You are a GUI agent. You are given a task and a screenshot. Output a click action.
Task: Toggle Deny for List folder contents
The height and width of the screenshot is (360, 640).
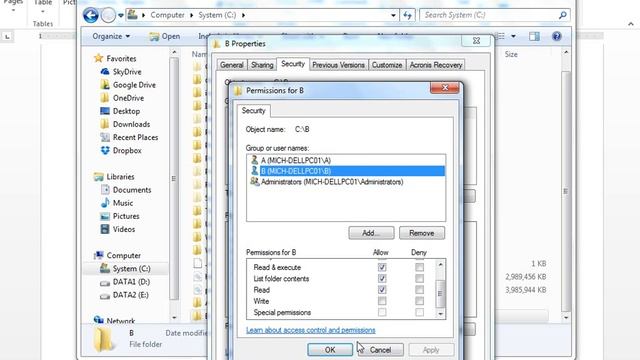point(419,278)
